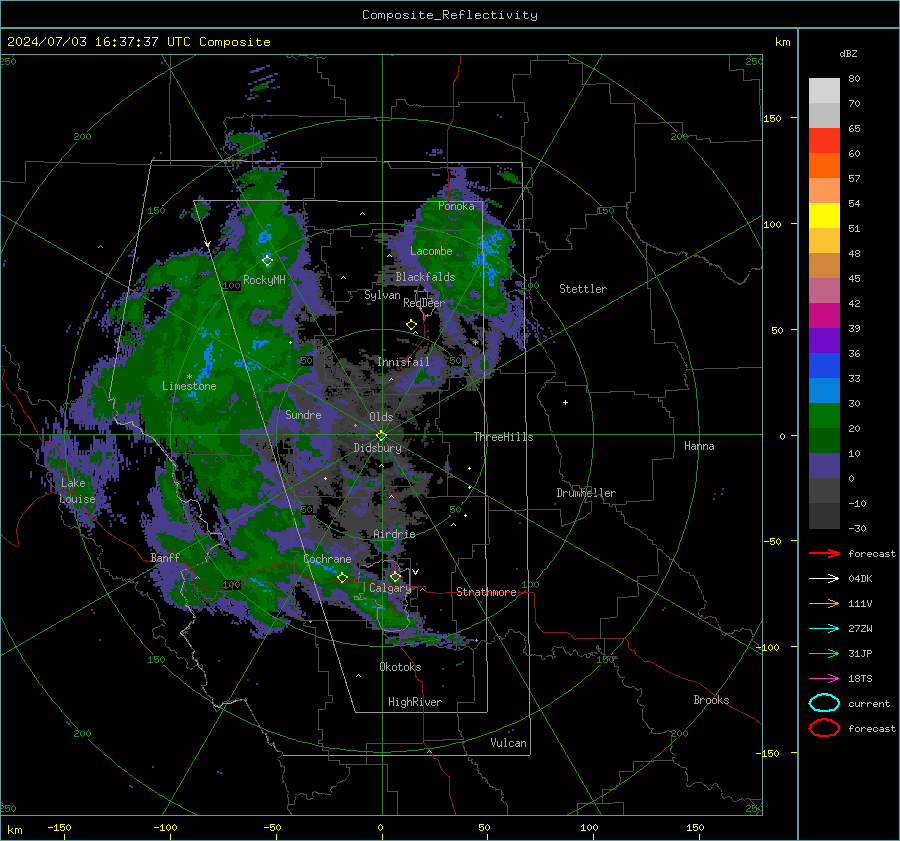Screen dimensions: 900x841
Task: Click the Calgary city label
Action: [x=390, y=588]
